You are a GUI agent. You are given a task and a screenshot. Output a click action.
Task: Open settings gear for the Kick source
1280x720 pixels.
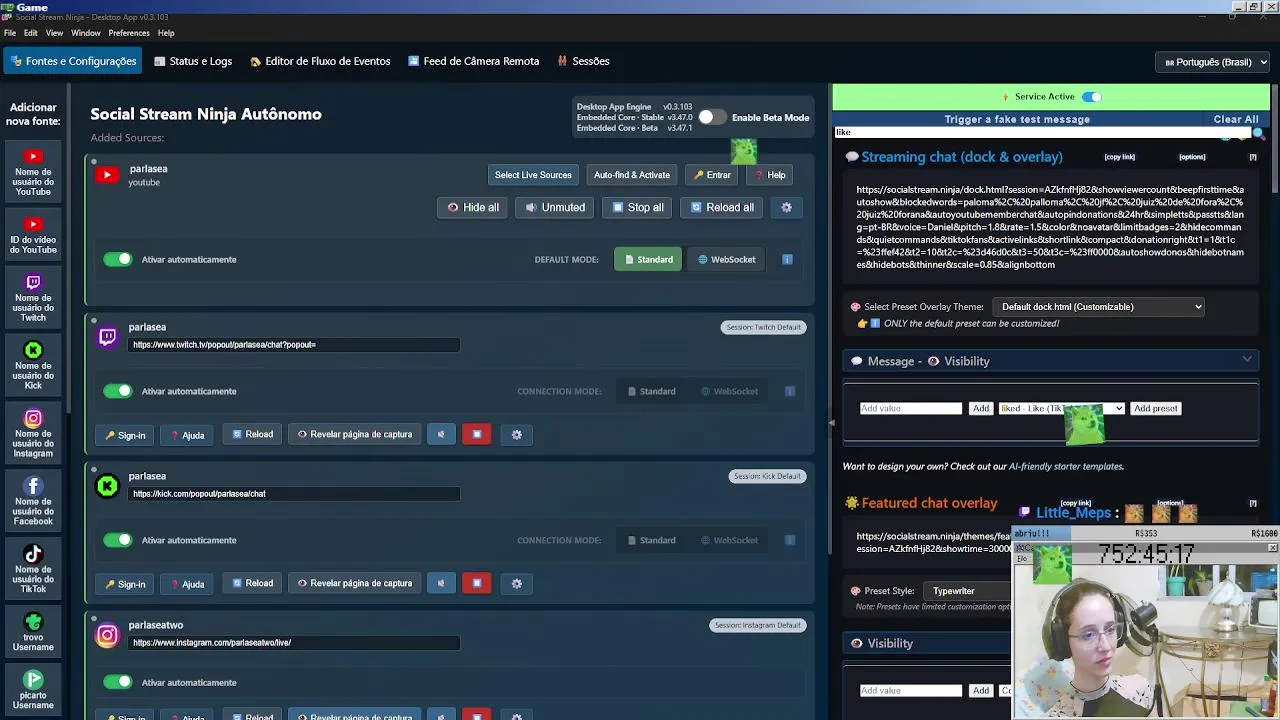[517, 583]
